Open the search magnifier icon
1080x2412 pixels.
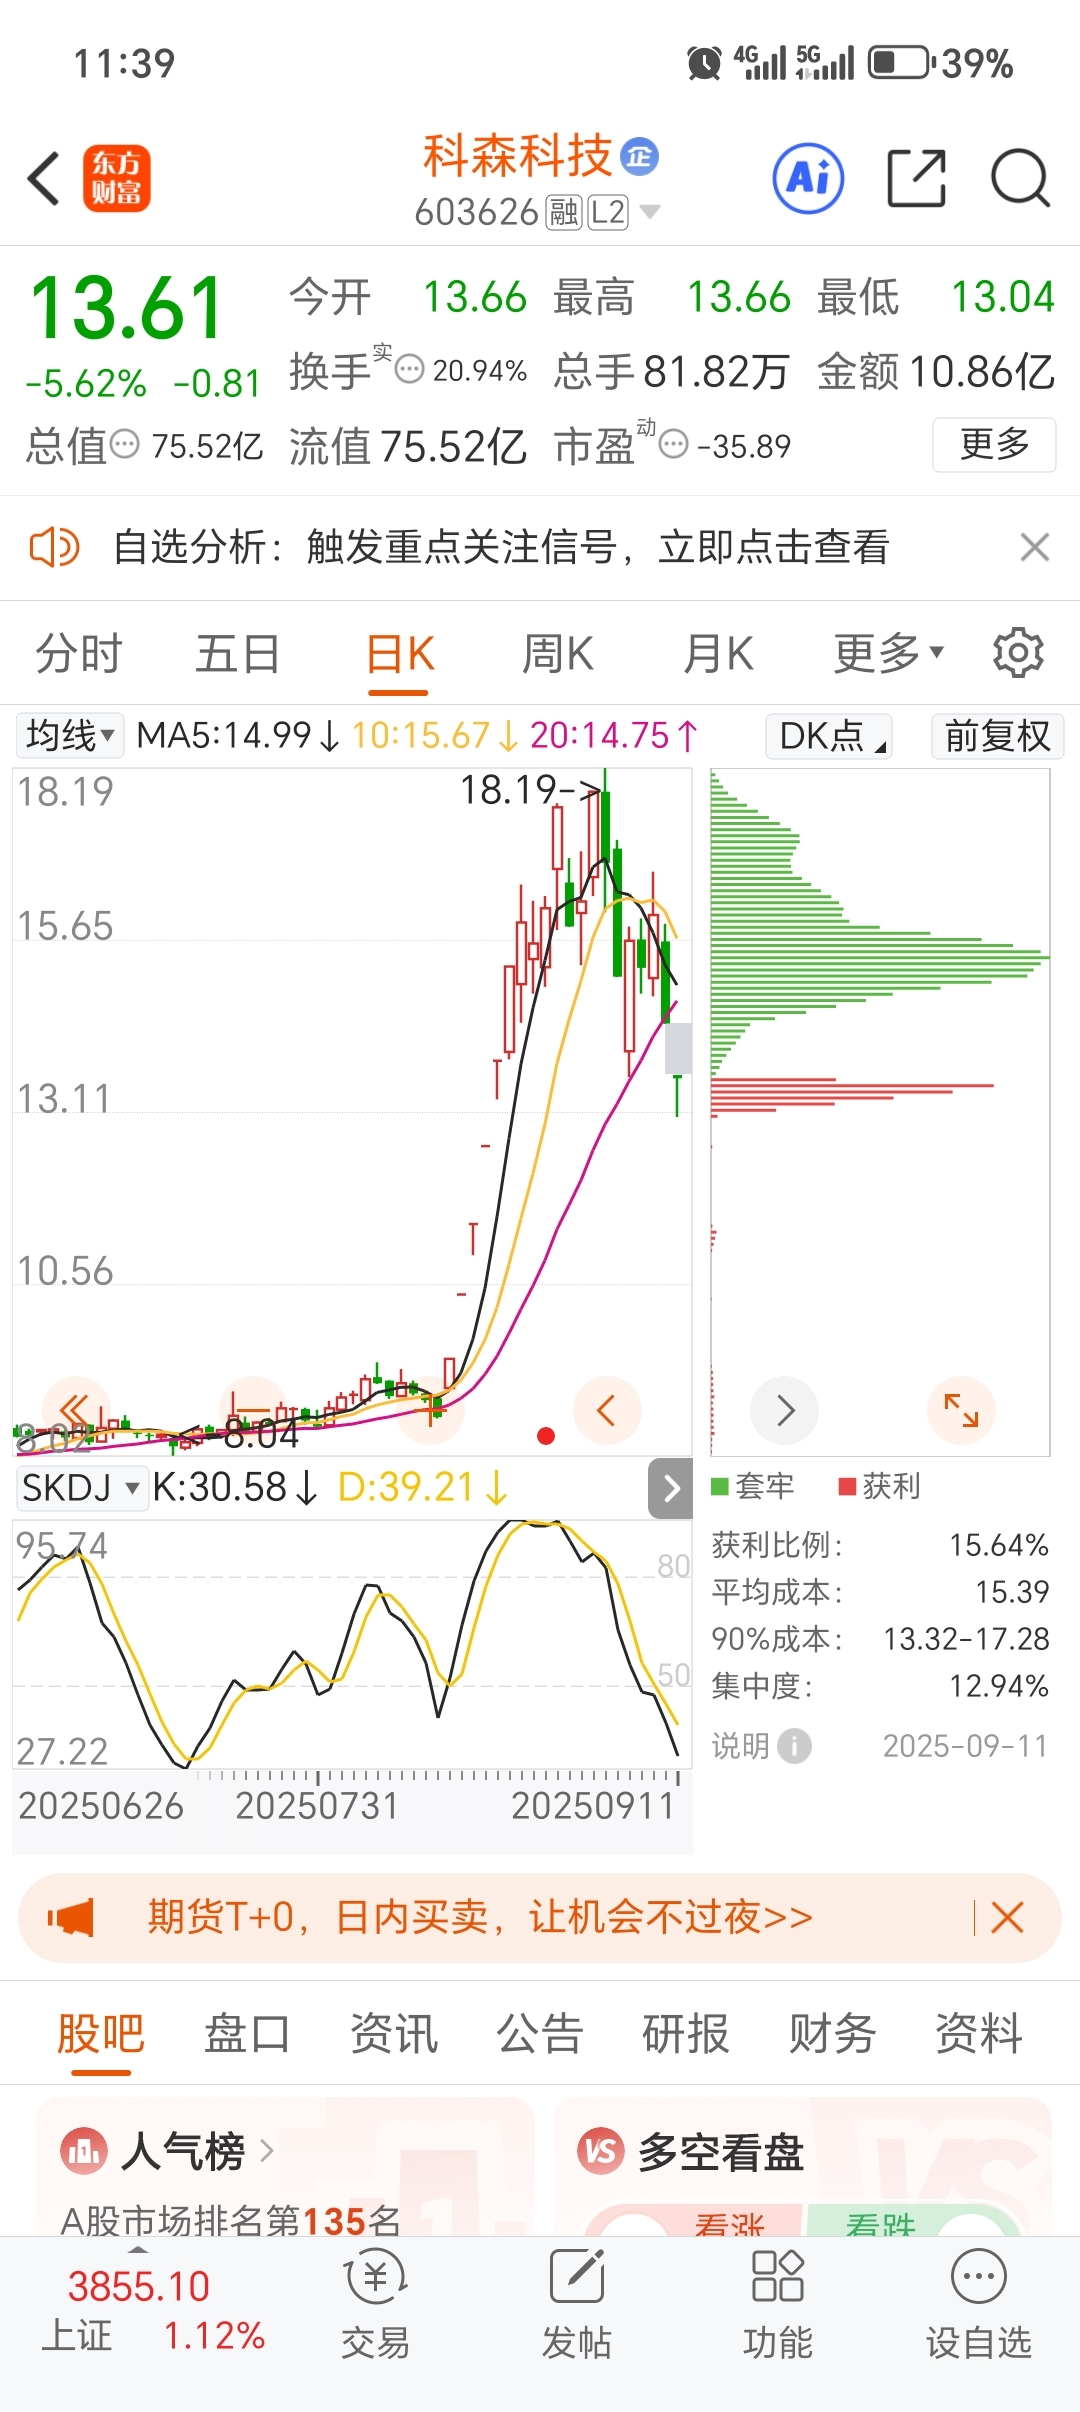click(1020, 178)
